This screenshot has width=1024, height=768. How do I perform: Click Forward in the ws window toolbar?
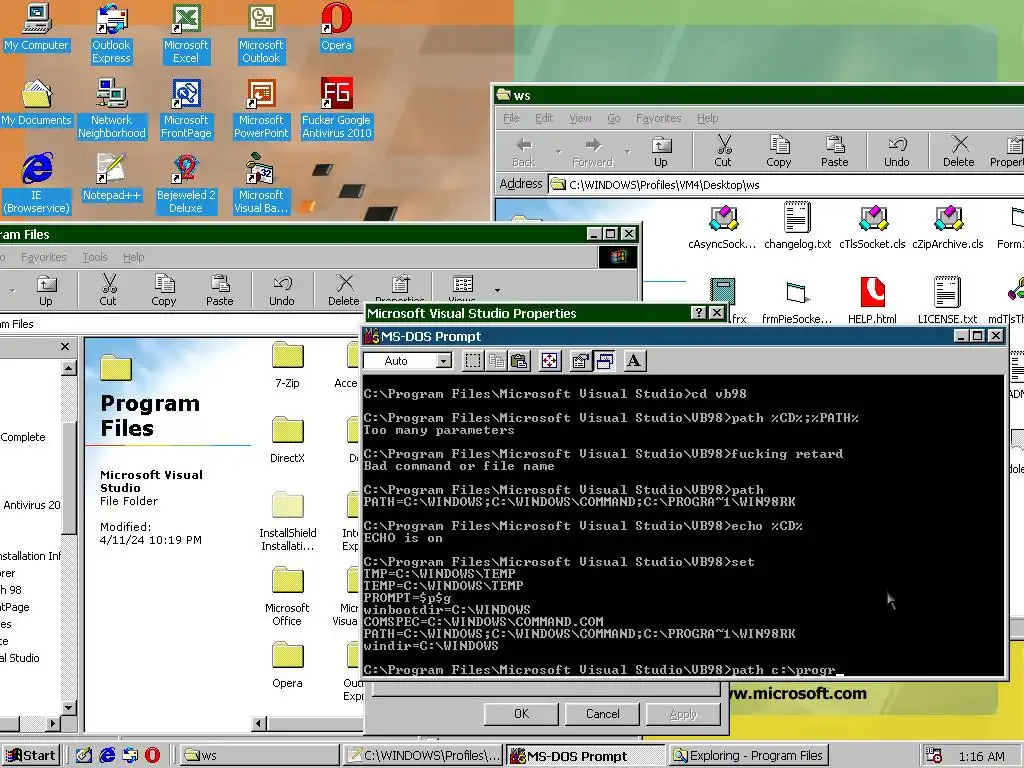point(592,151)
